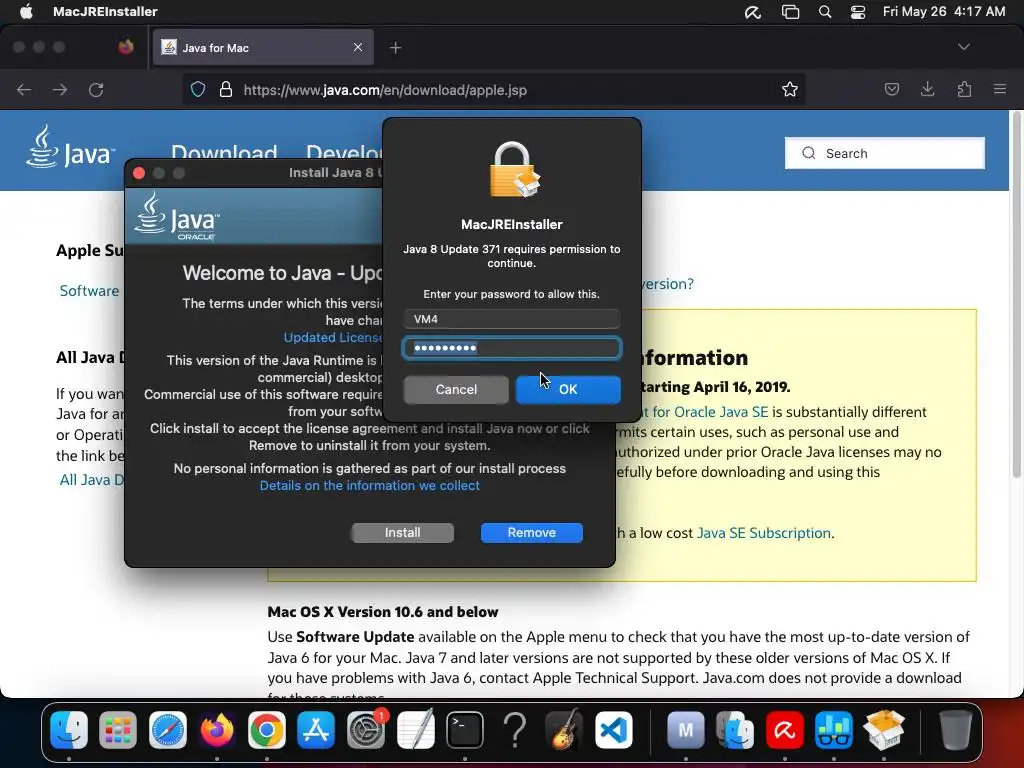
Task: Expand the list all tabs chevron
Action: 963,47
